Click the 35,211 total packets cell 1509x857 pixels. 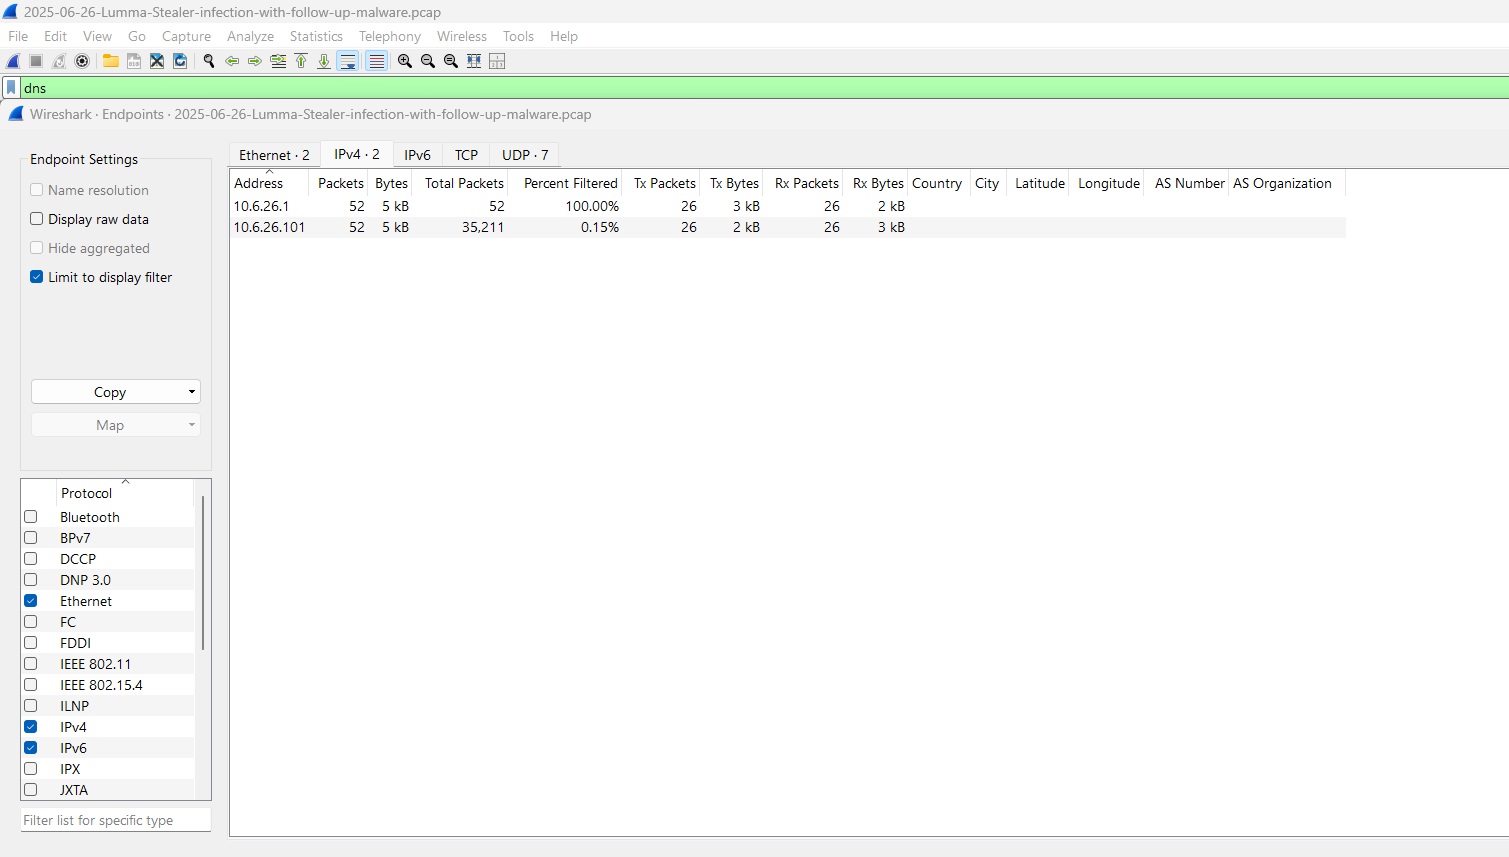[483, 227]
